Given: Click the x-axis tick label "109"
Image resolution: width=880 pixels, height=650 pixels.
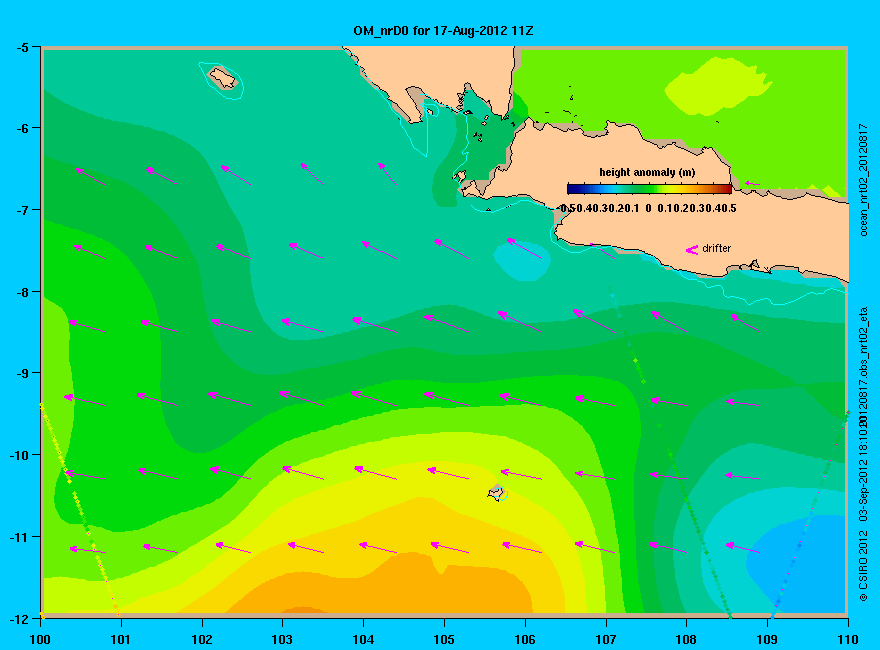Looking at the screenshot, I should point(767,639).
